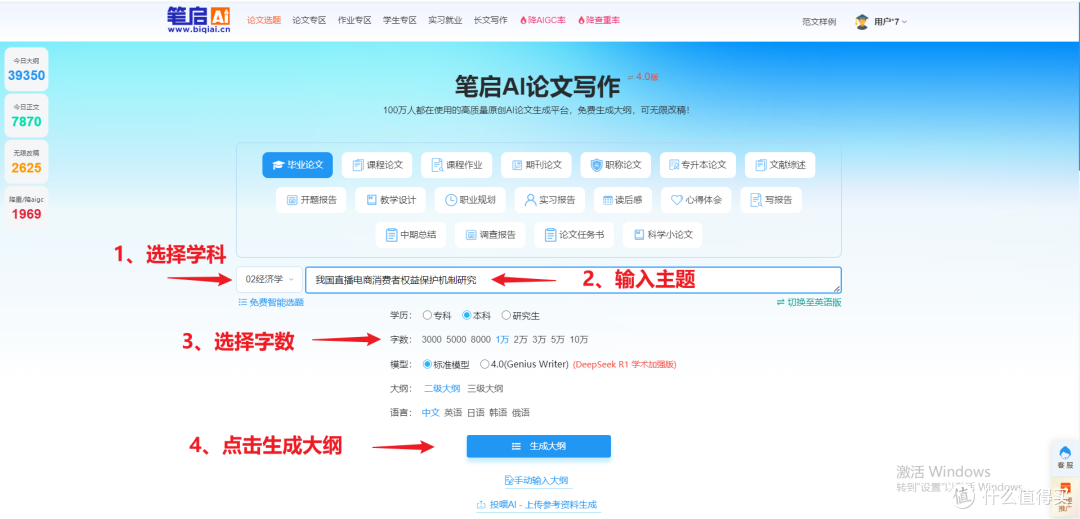Set word count to 2万

[521, 340]
